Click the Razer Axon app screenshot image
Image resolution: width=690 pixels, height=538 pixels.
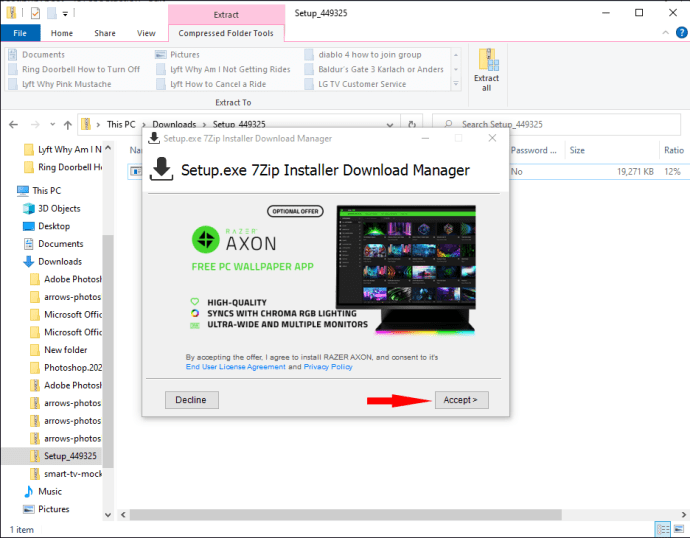click(406, 271)
